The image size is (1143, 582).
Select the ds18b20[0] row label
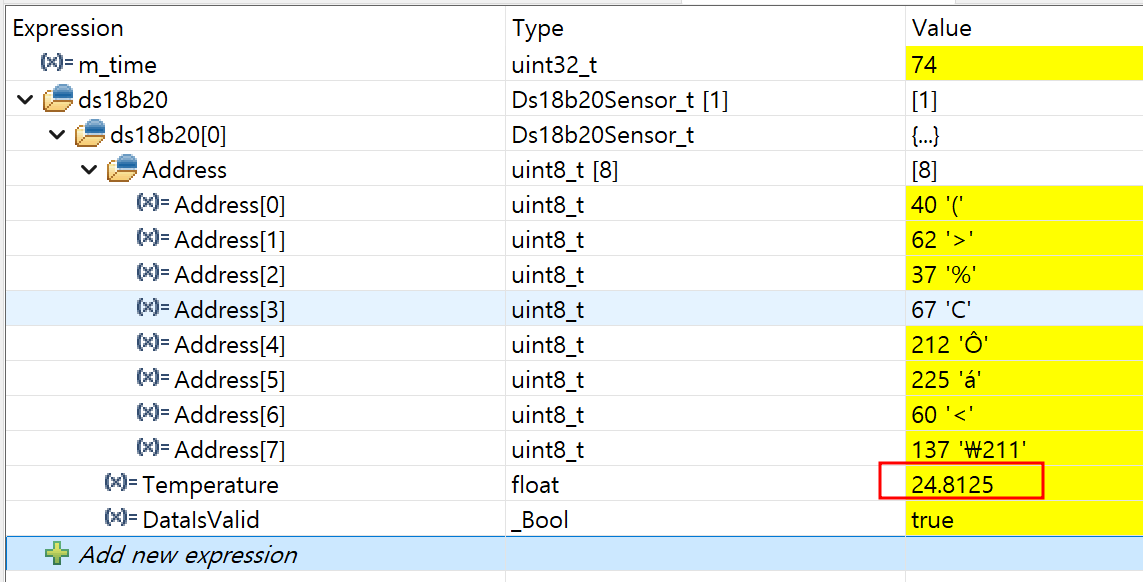click(x=168, y=135)
